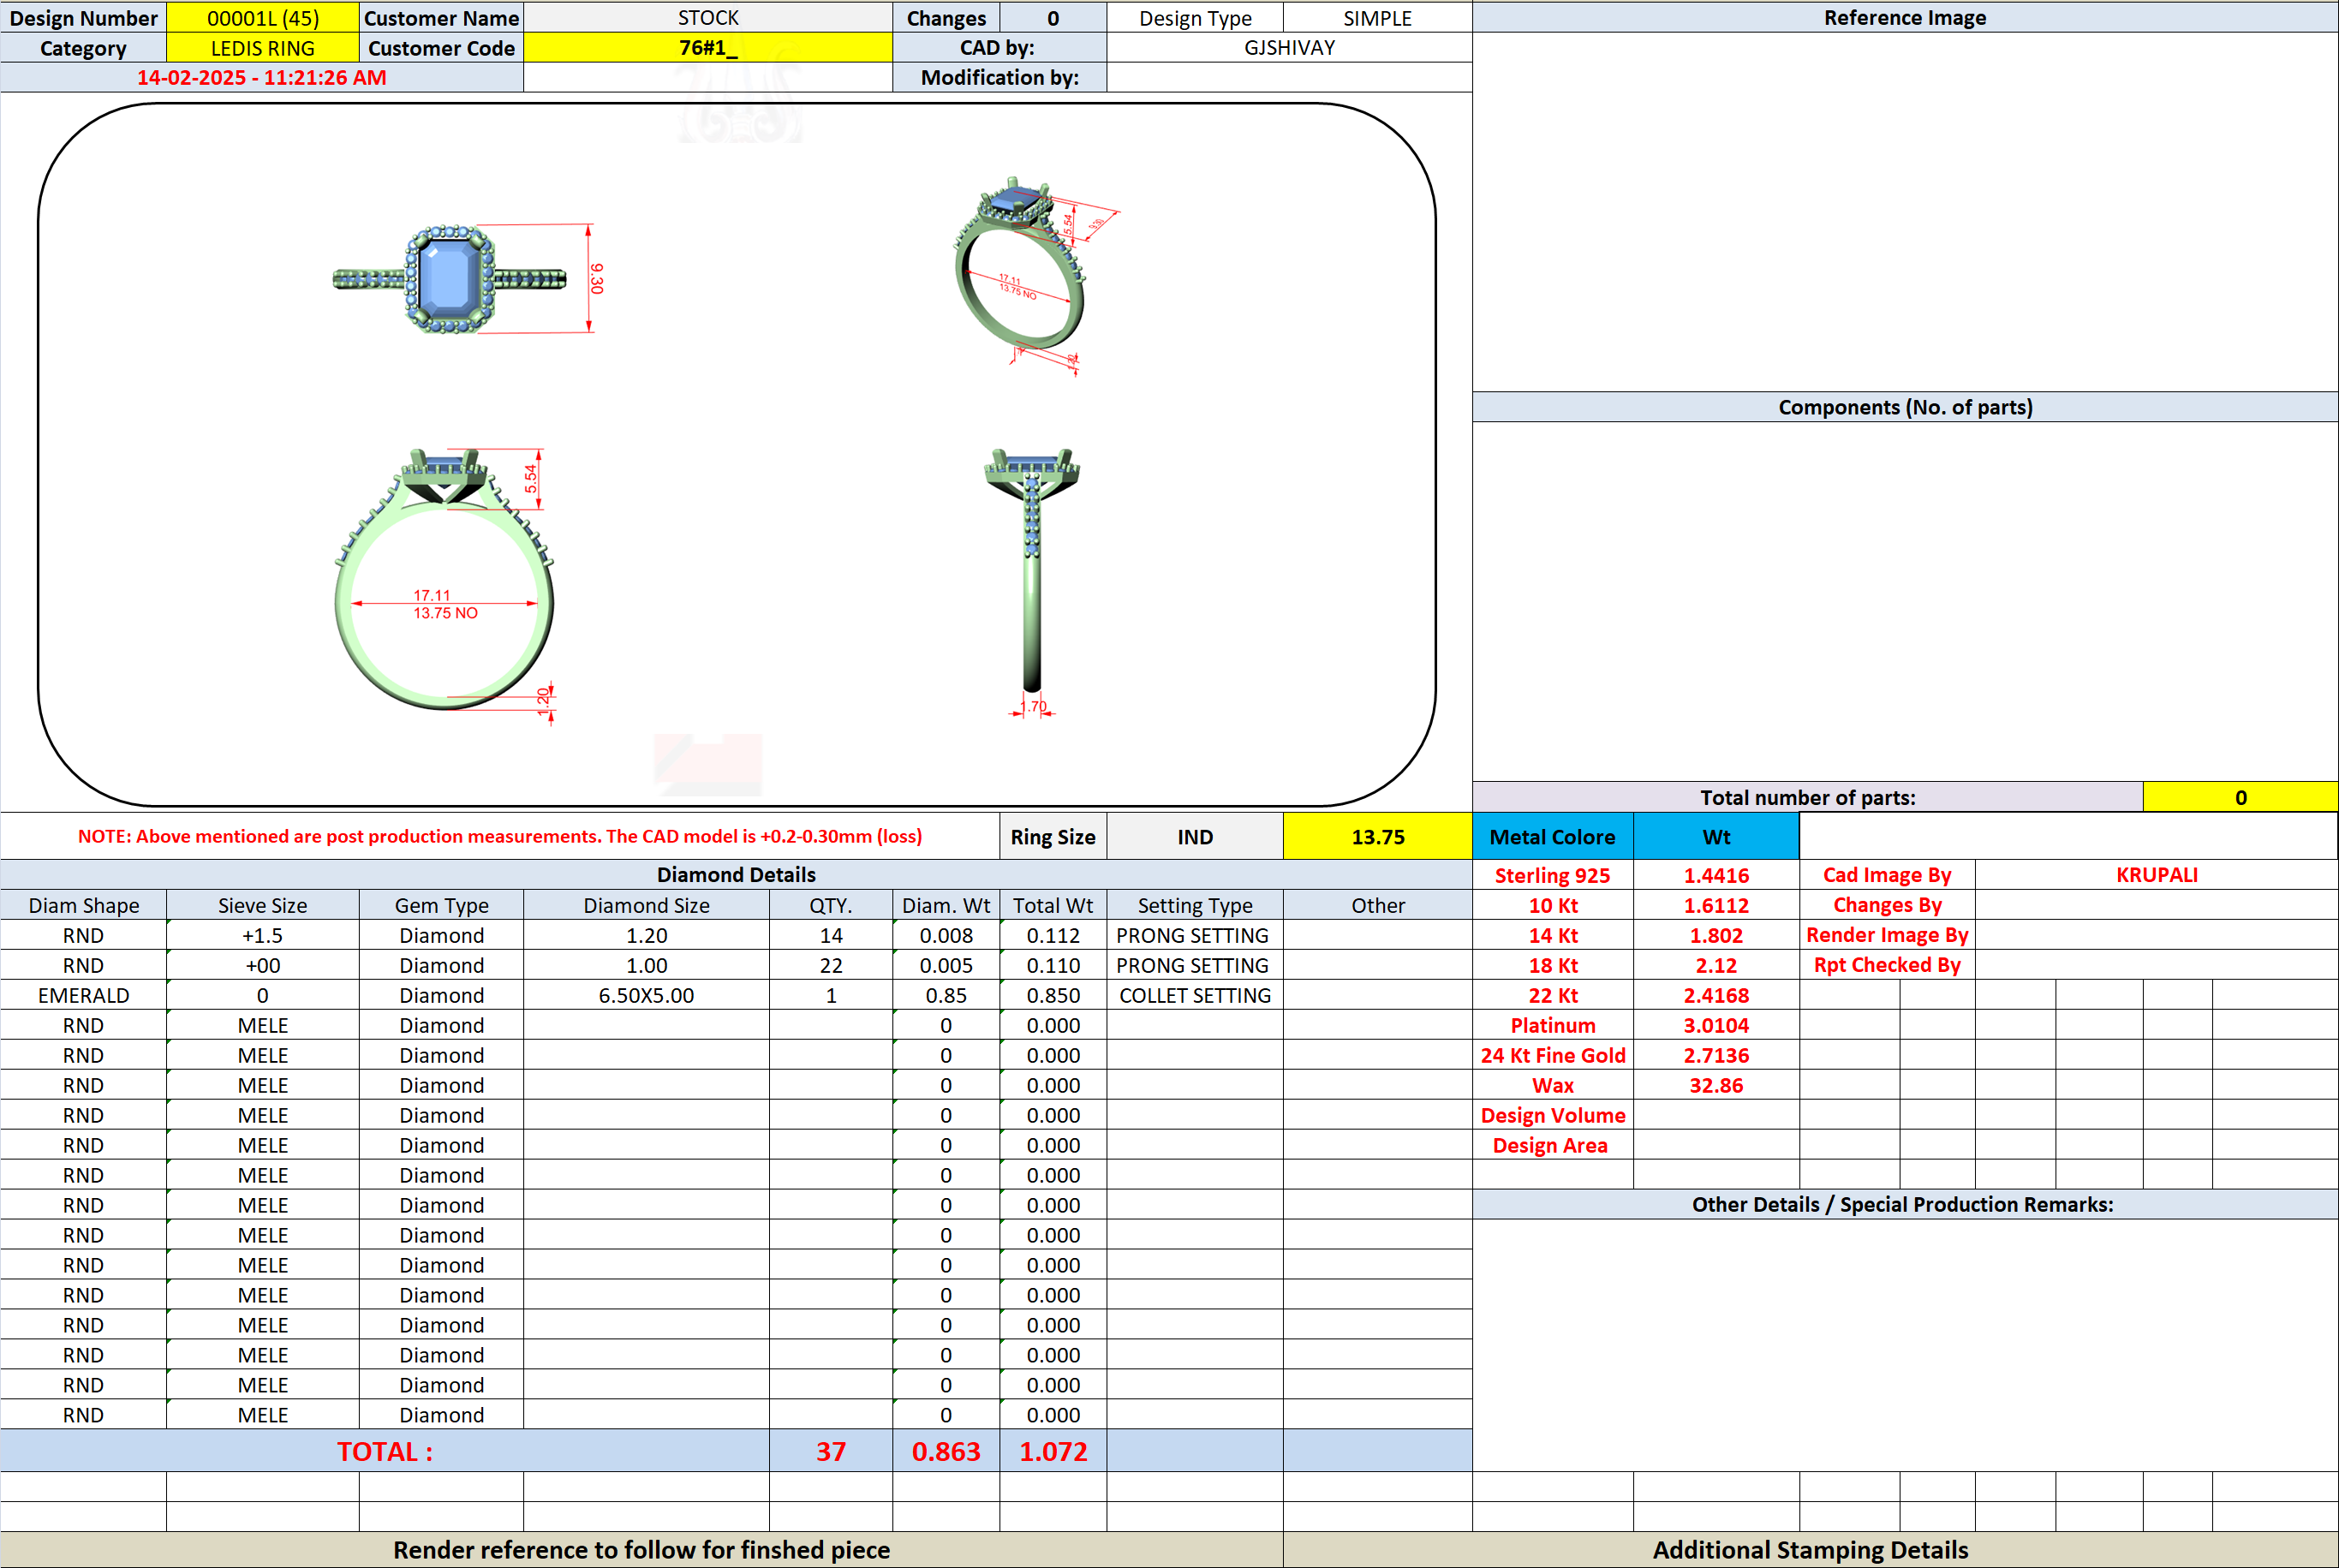Click the 24 Kt Fine Gold weight 2.7136
Image resolution: width=2339 pixels, height=1568 pixels.
(1716, 1055)
